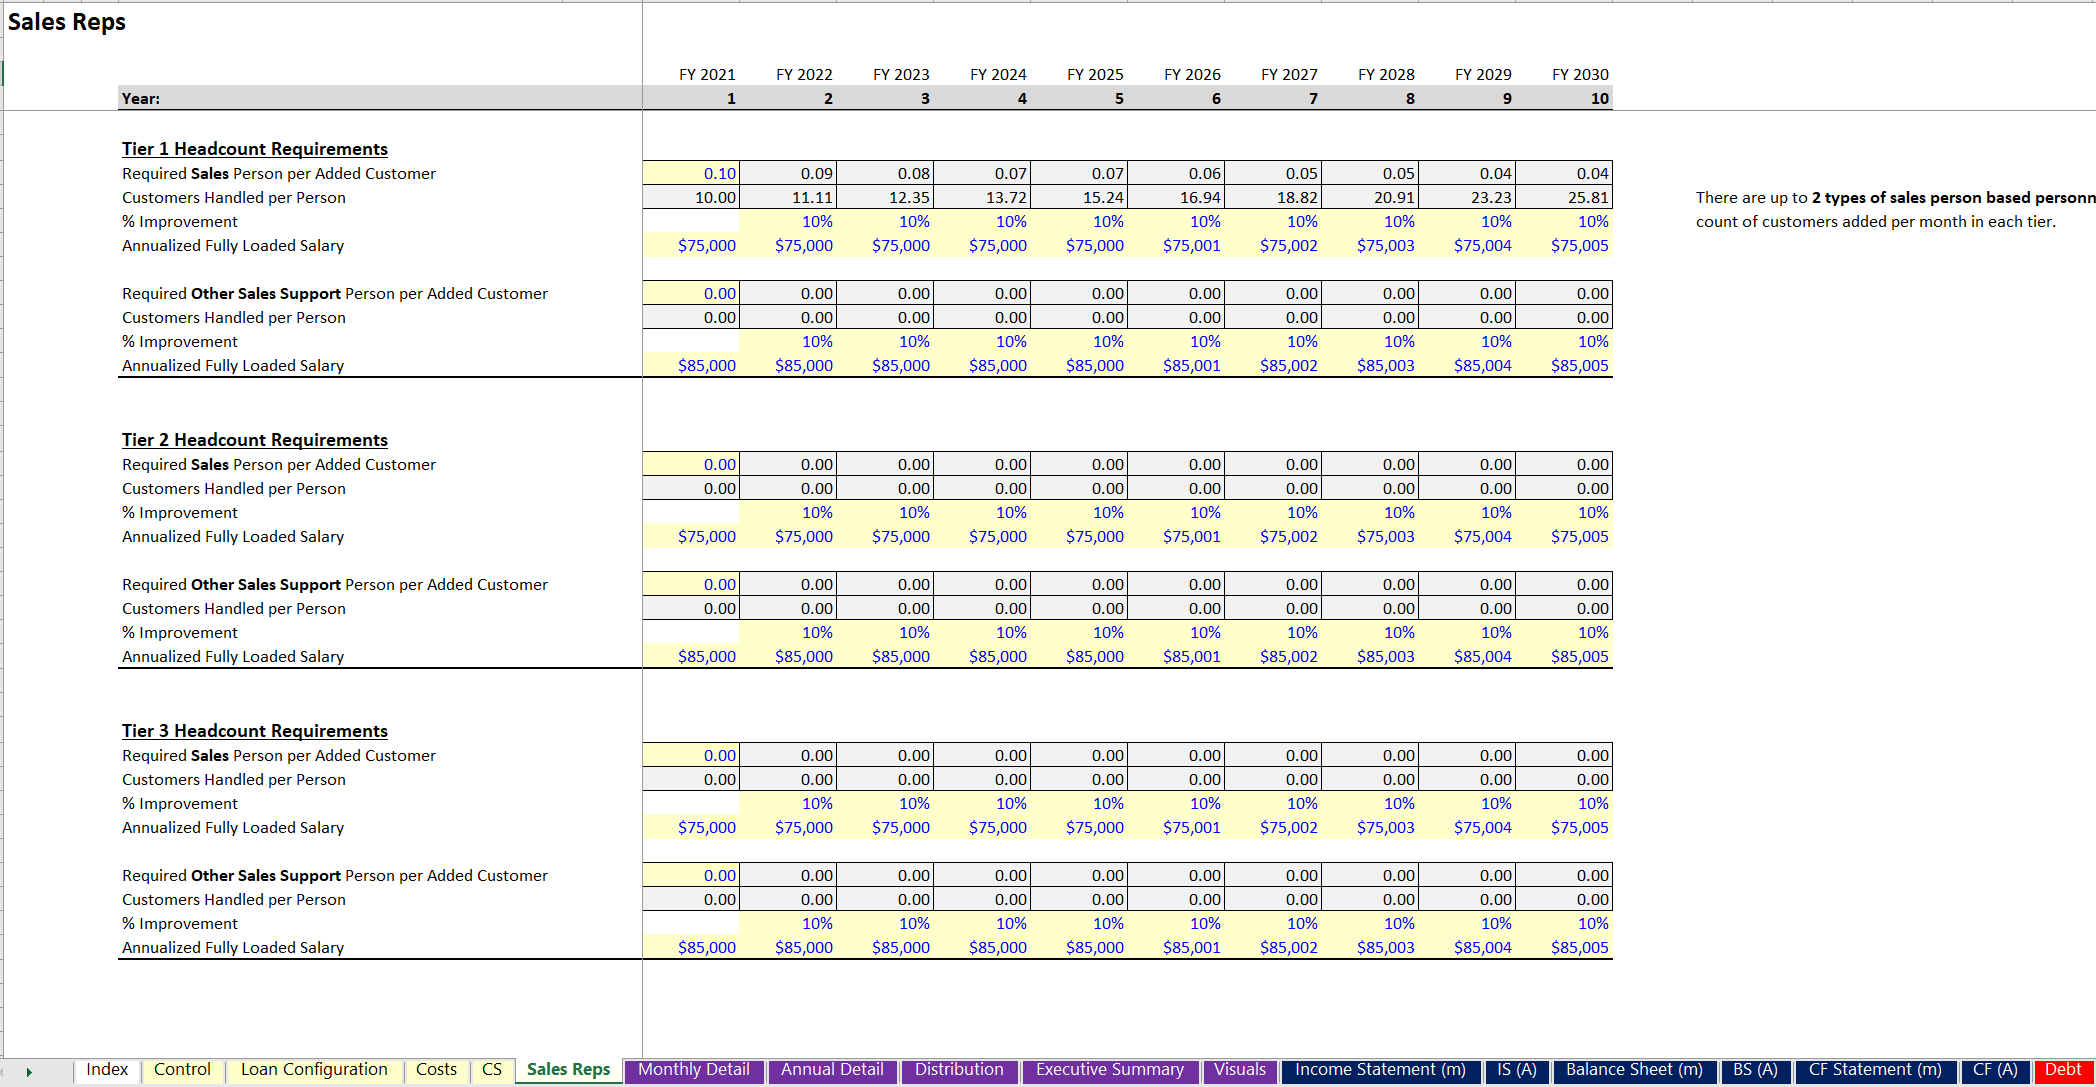Switch to the Annual Detail tab
2096x1087 pixels.
(832, 1069)
